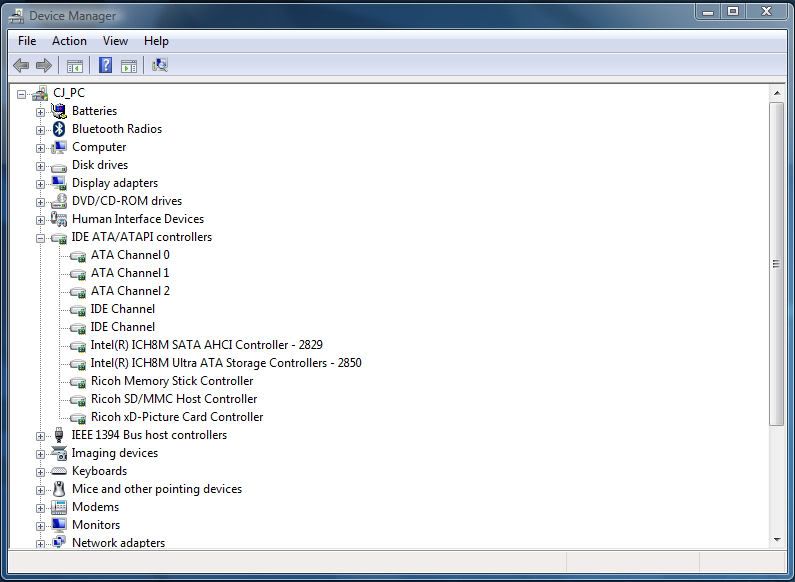Click the Back arrow toolbar icon
Viewport: 795px width, 582px height.
coord(21,65)
